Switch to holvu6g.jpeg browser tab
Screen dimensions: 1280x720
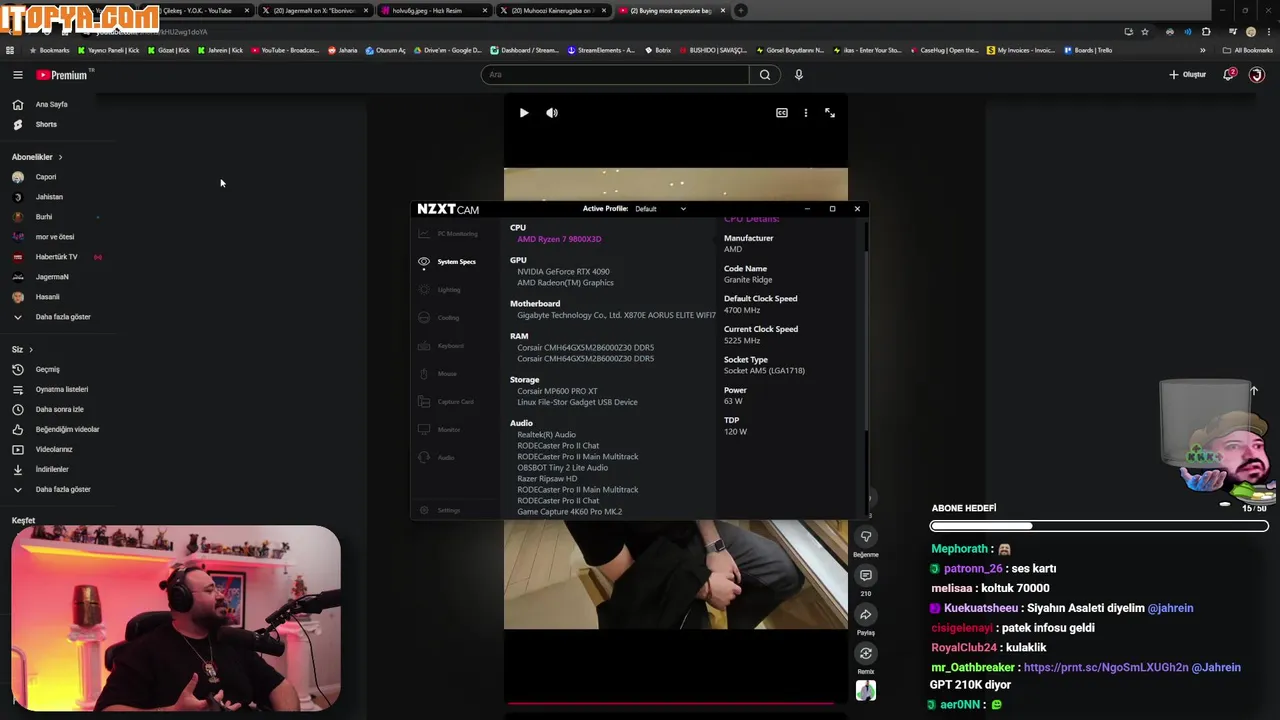(x=434, y=11)
